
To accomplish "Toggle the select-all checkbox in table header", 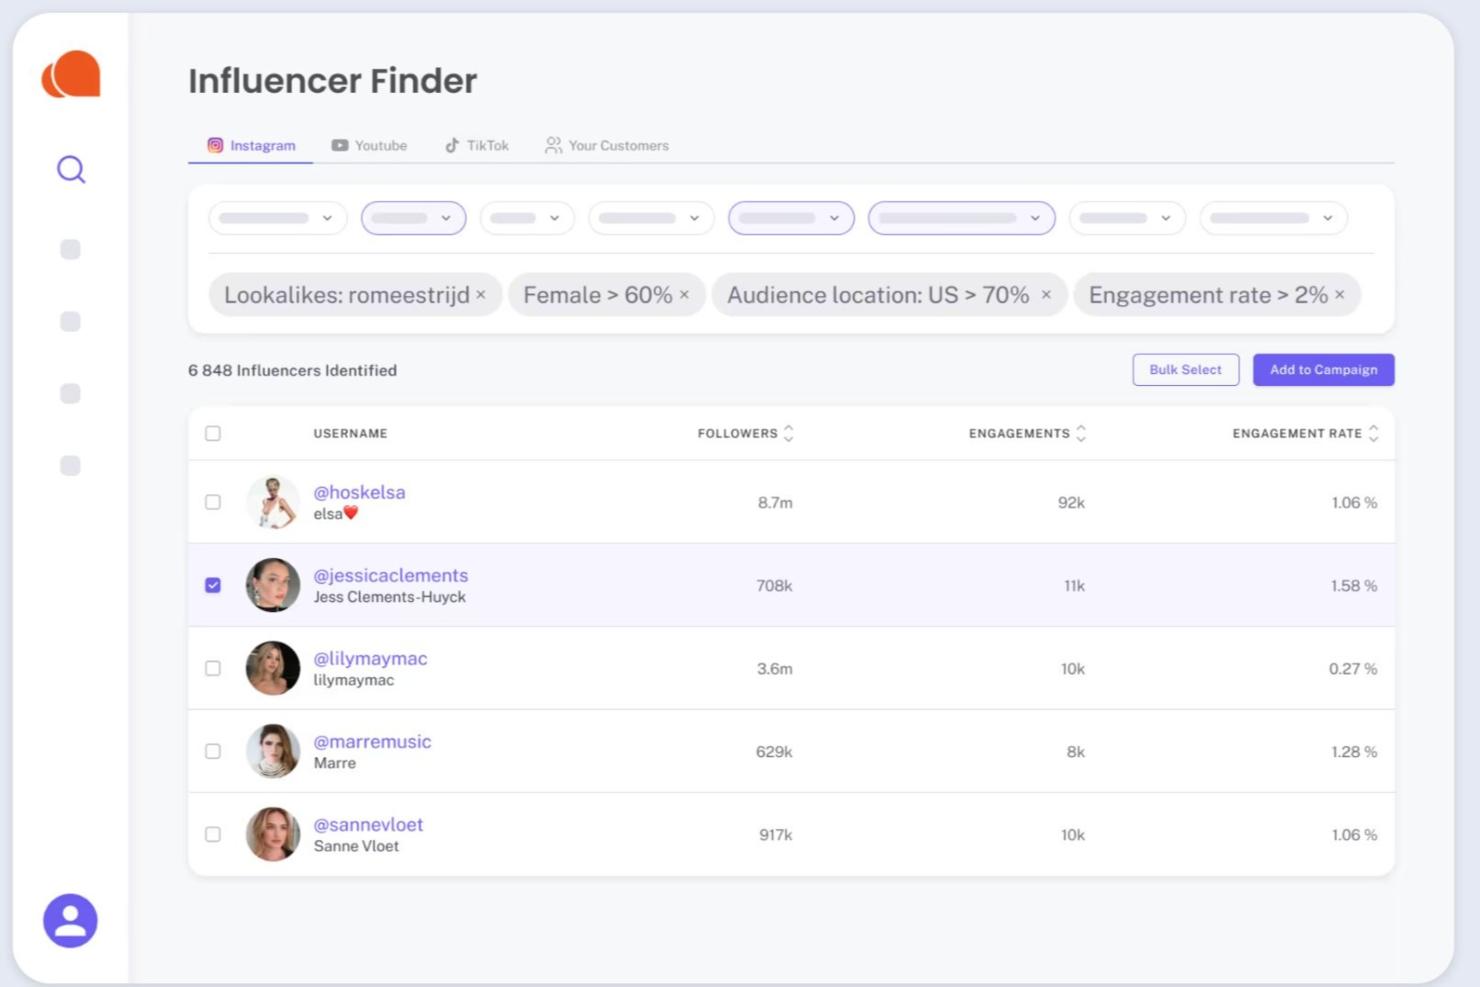I will click(213, 433).
